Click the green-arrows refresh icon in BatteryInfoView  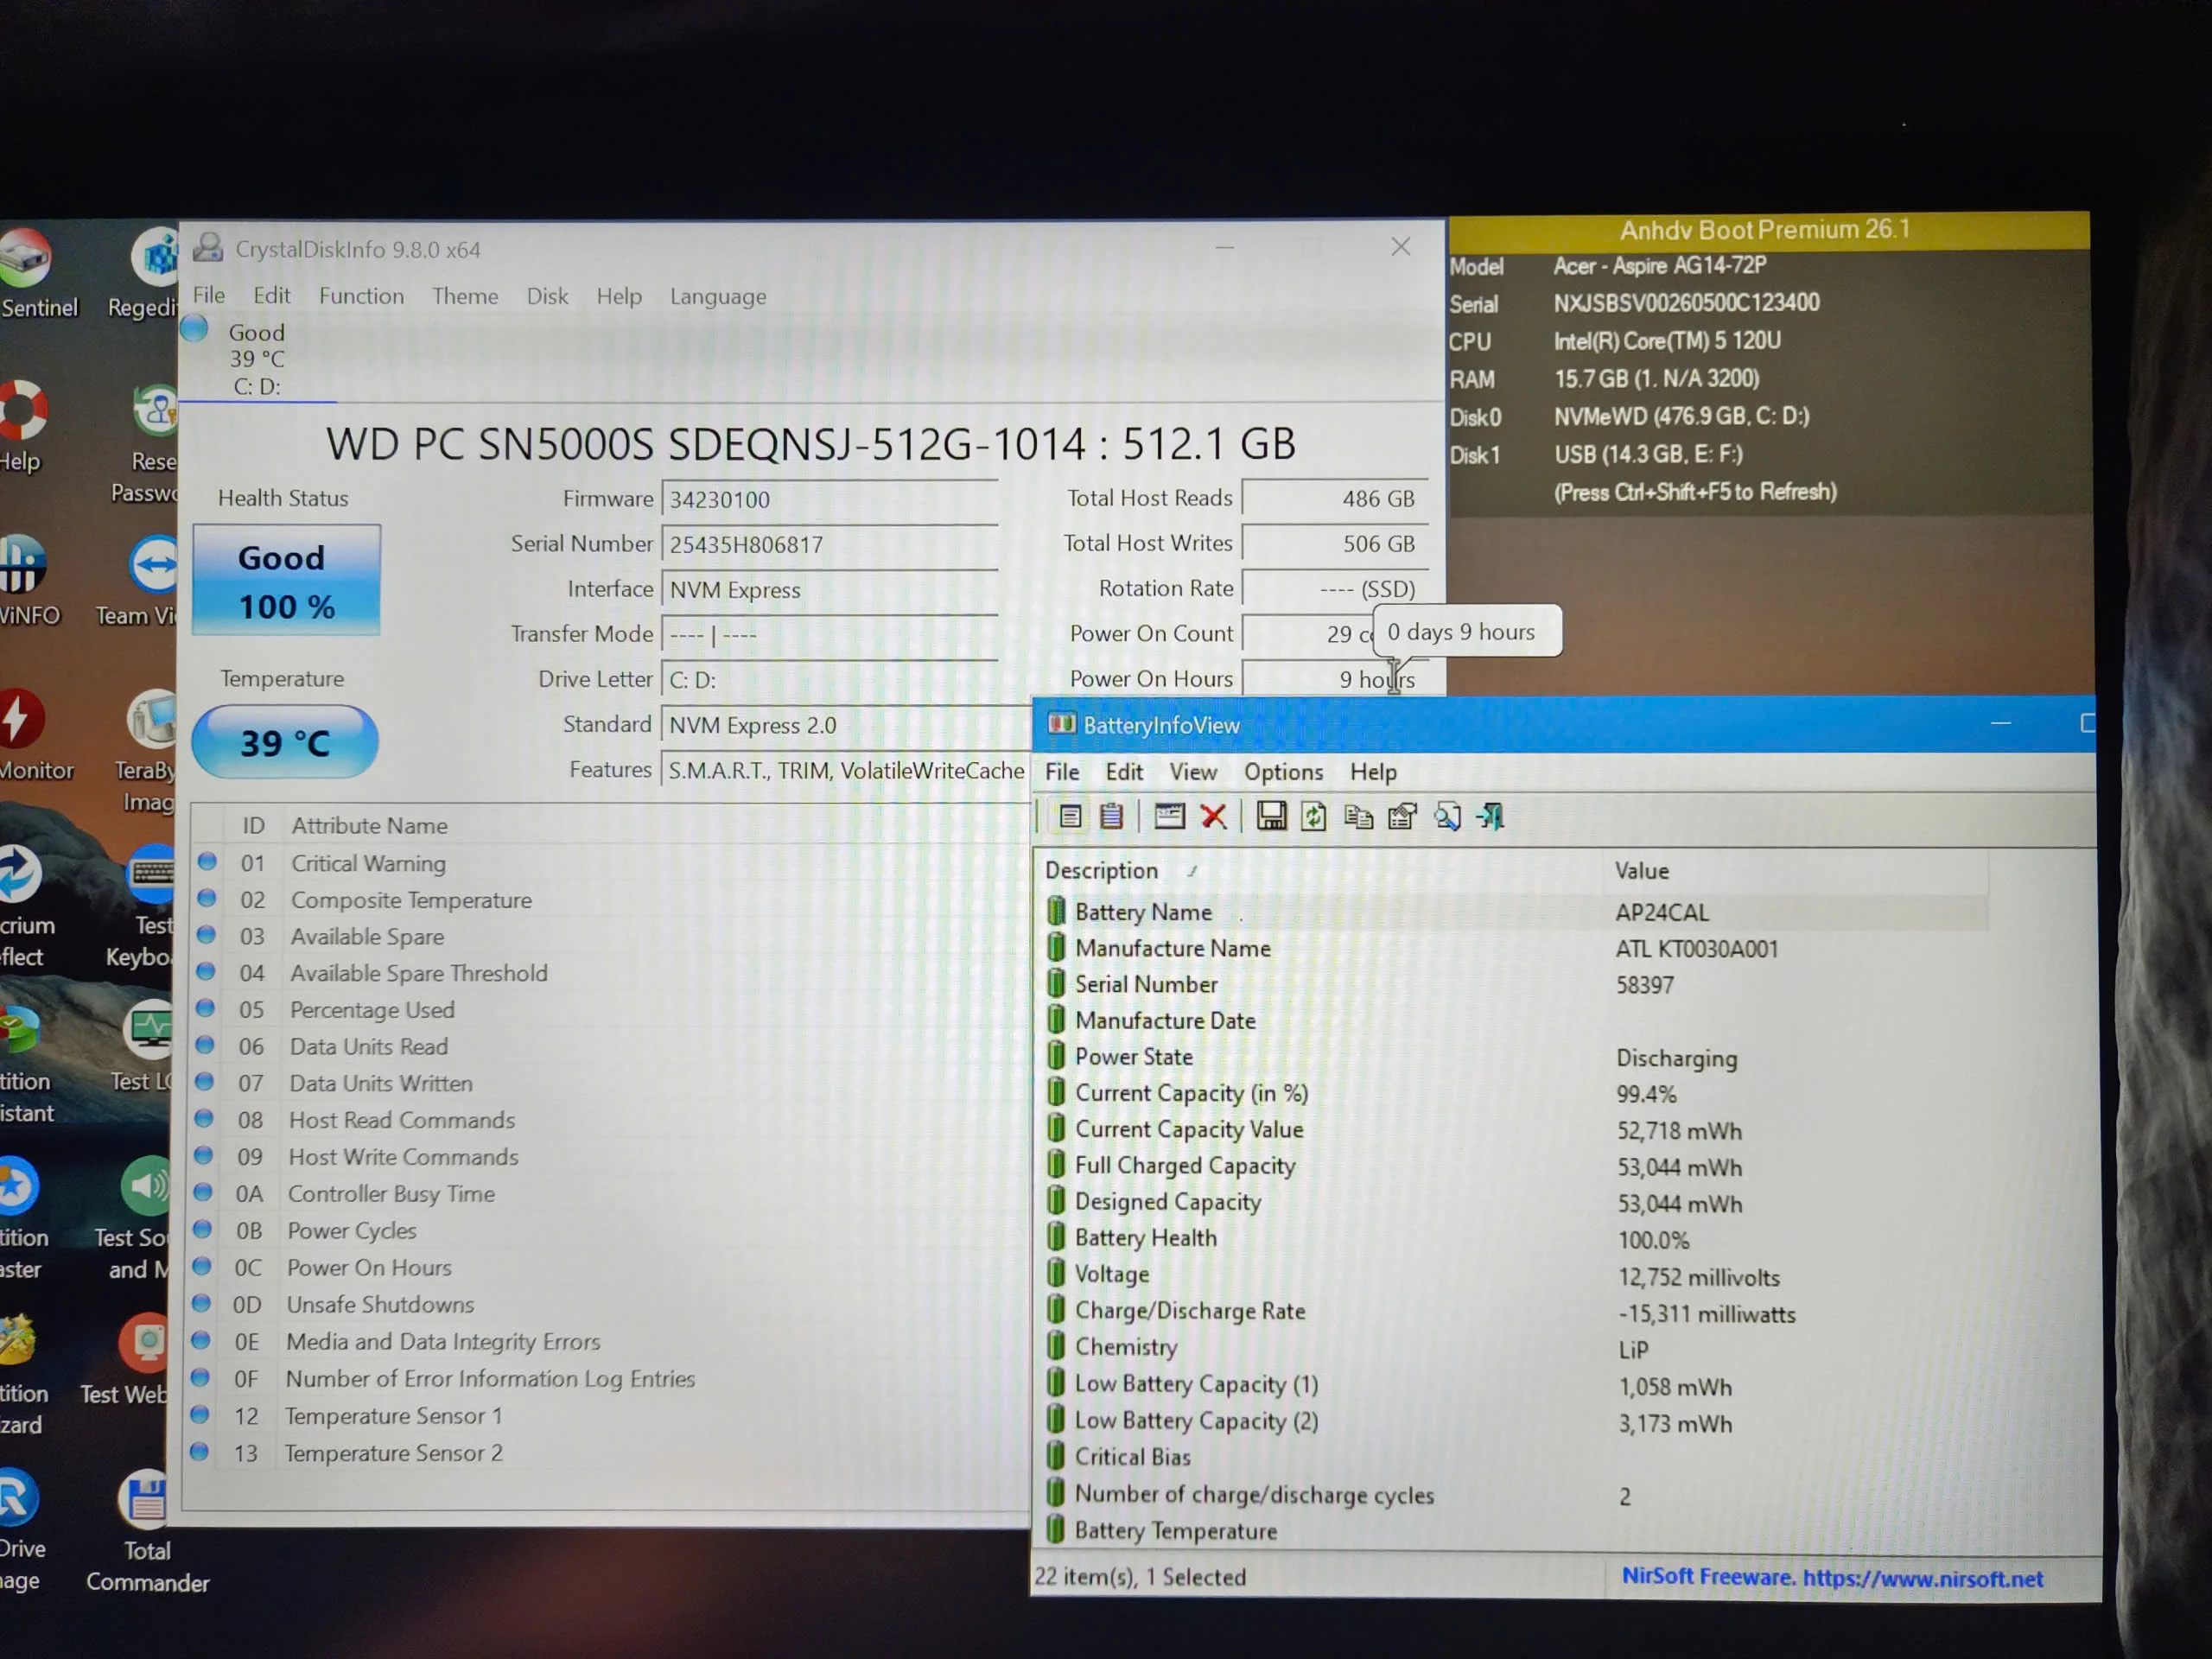1314,817
